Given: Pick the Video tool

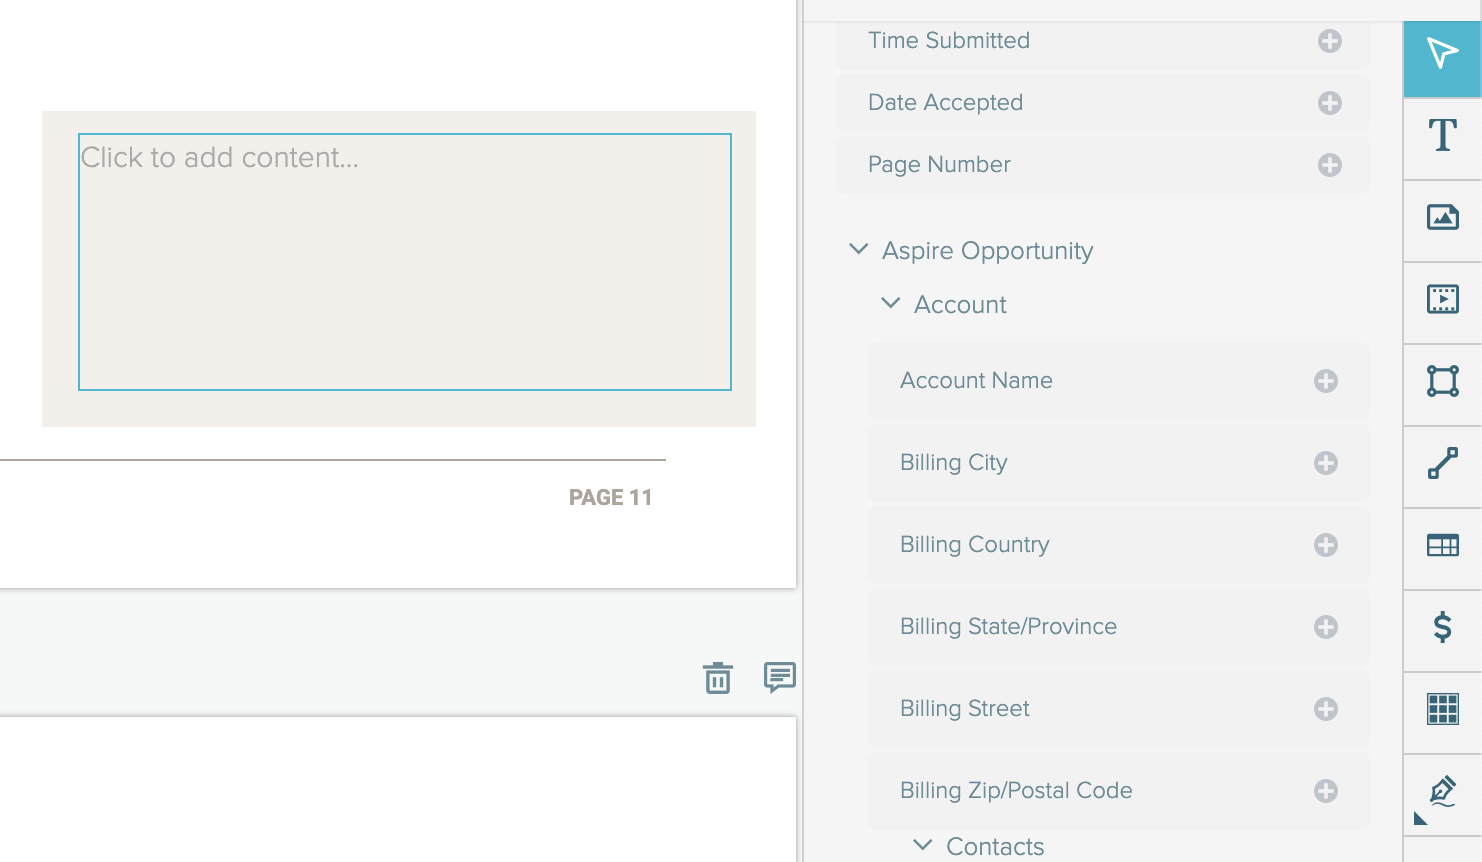Looking at the screenshot, I should coord(1442,299).
